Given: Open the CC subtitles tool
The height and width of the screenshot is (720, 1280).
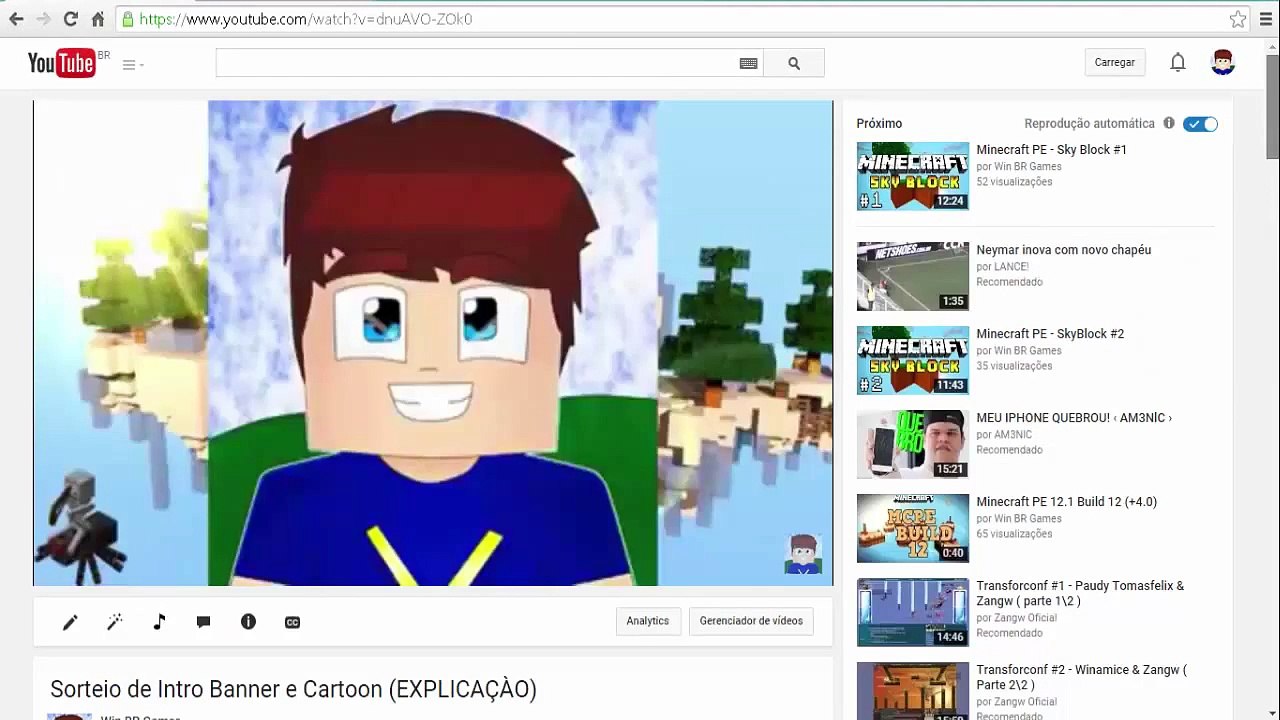Looking at the screenshot, I should (292, 622).
